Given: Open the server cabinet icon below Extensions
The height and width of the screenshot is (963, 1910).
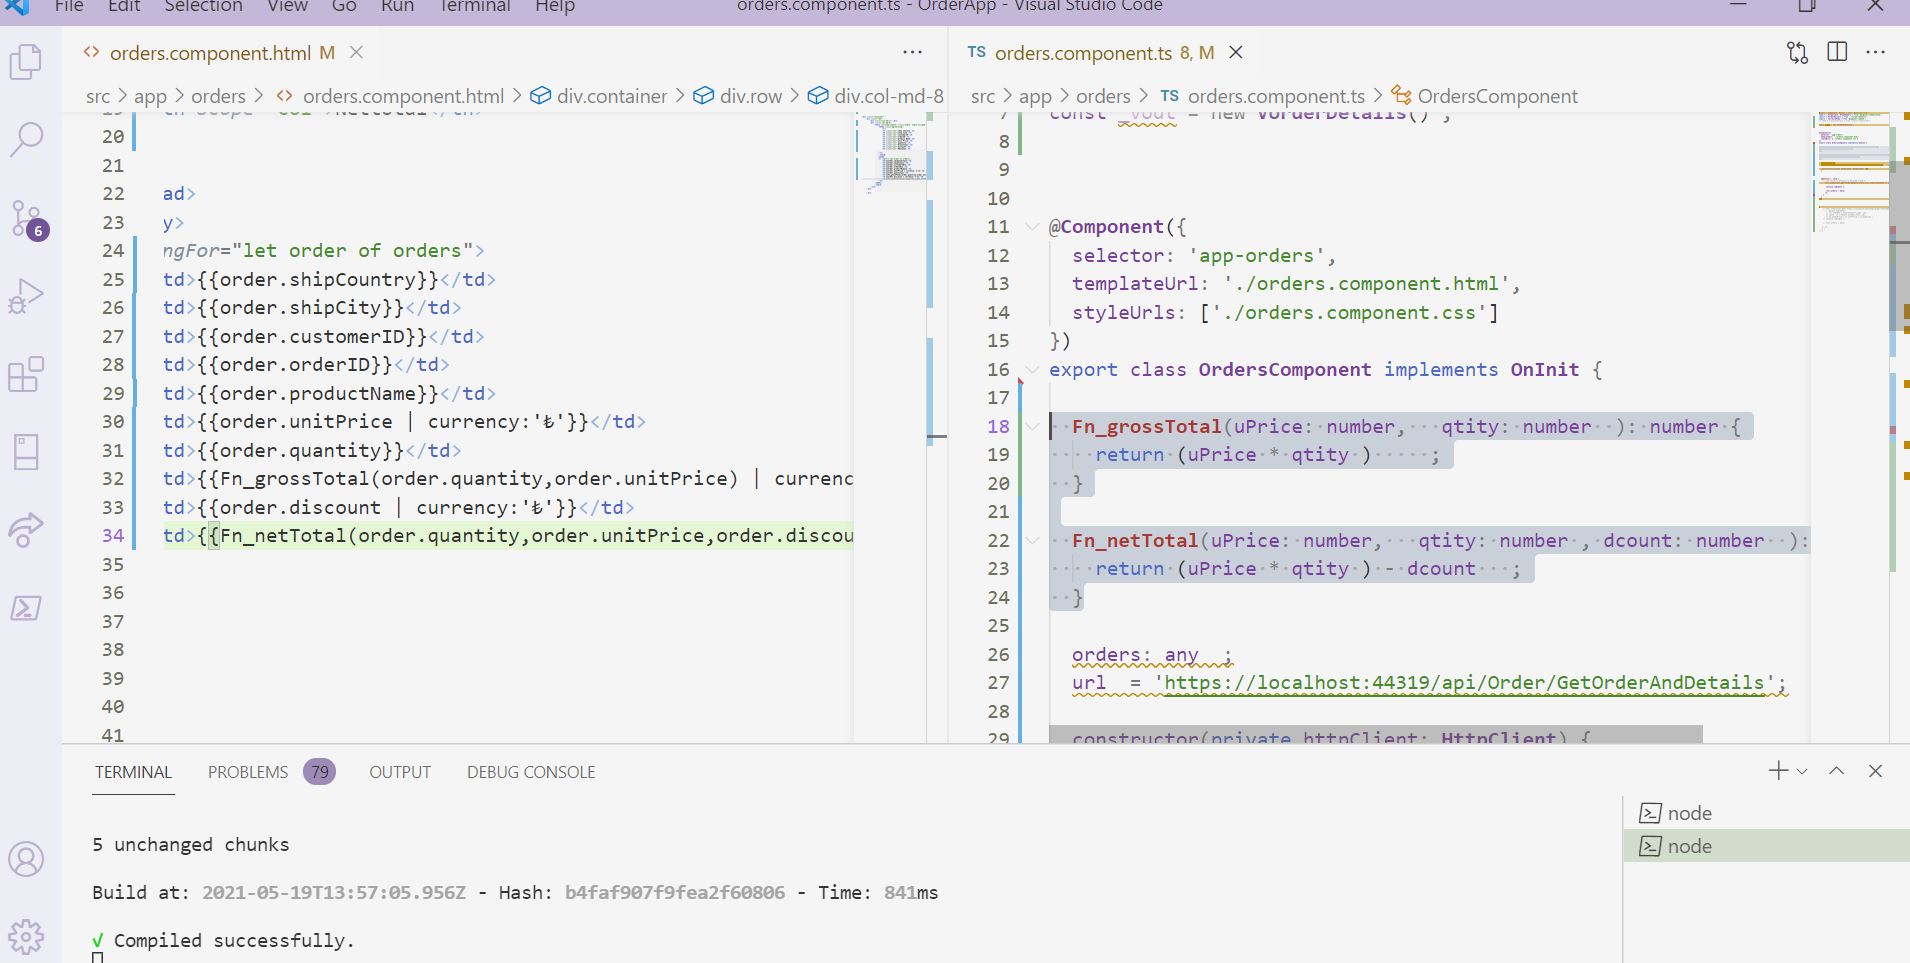Looking at the screenshot, I should point(26,452).
